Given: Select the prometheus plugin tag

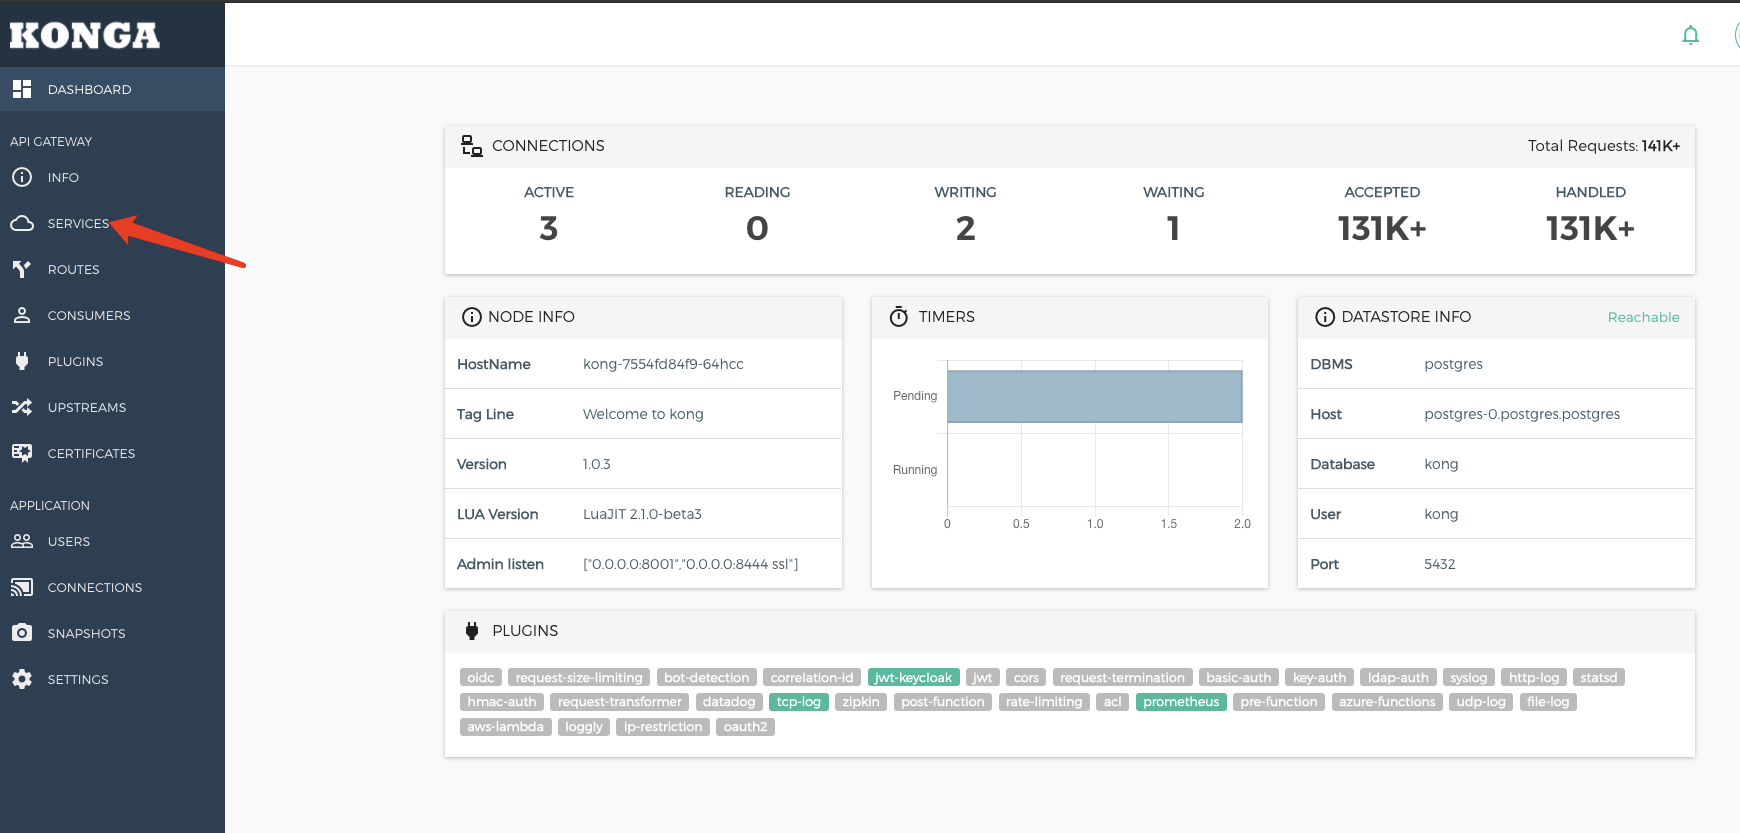Looking at the screenshot, I should pos(1180,702).
